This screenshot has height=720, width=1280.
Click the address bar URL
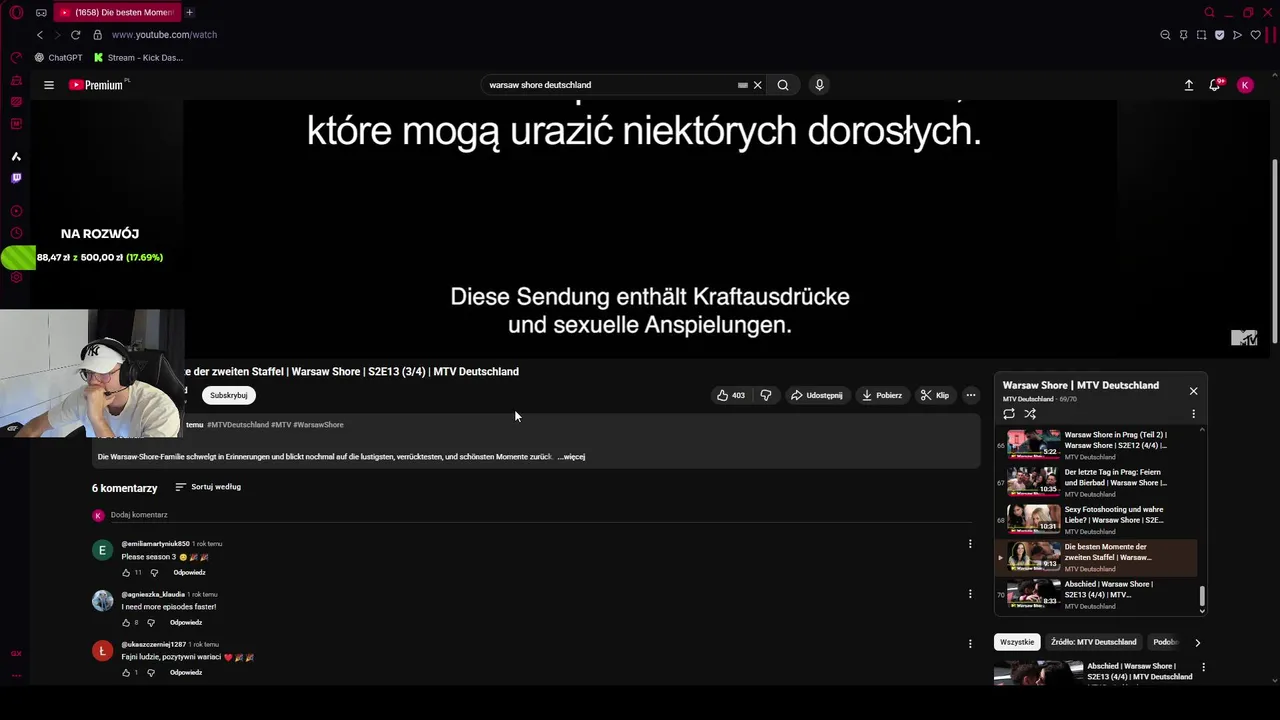coord(164,34)
